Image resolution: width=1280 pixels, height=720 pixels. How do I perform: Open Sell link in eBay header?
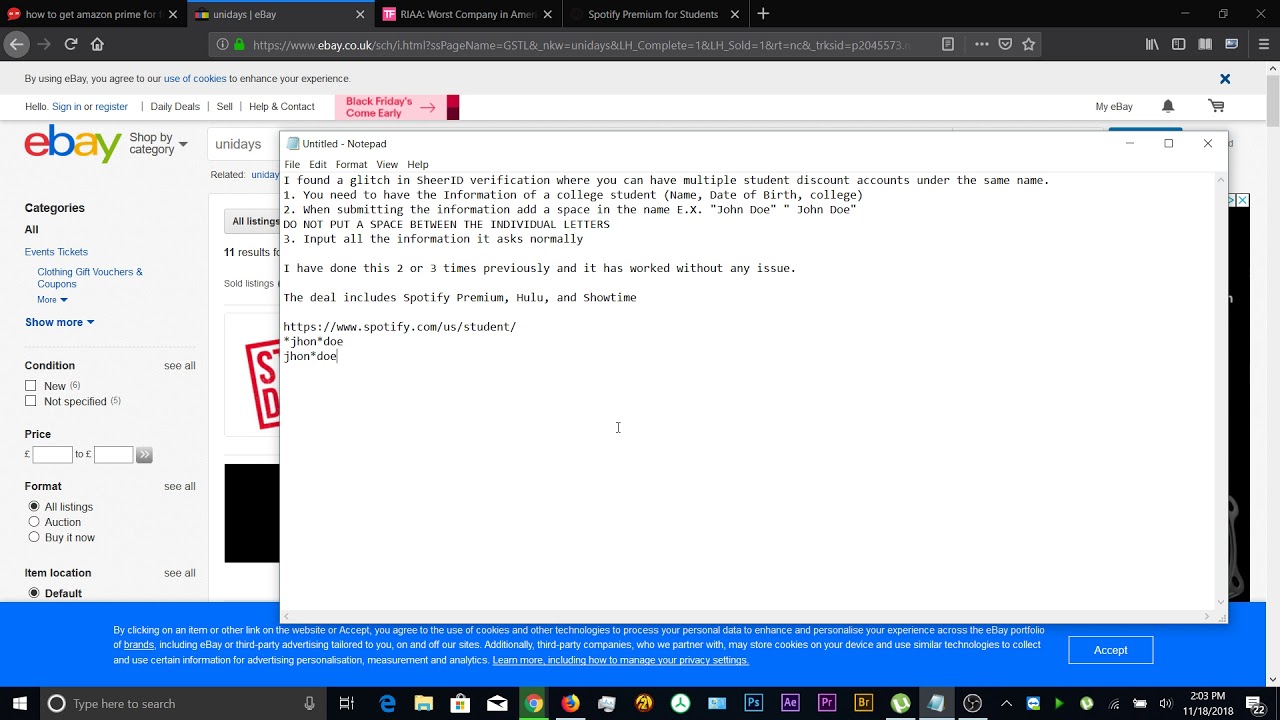(x=224, y=106)
